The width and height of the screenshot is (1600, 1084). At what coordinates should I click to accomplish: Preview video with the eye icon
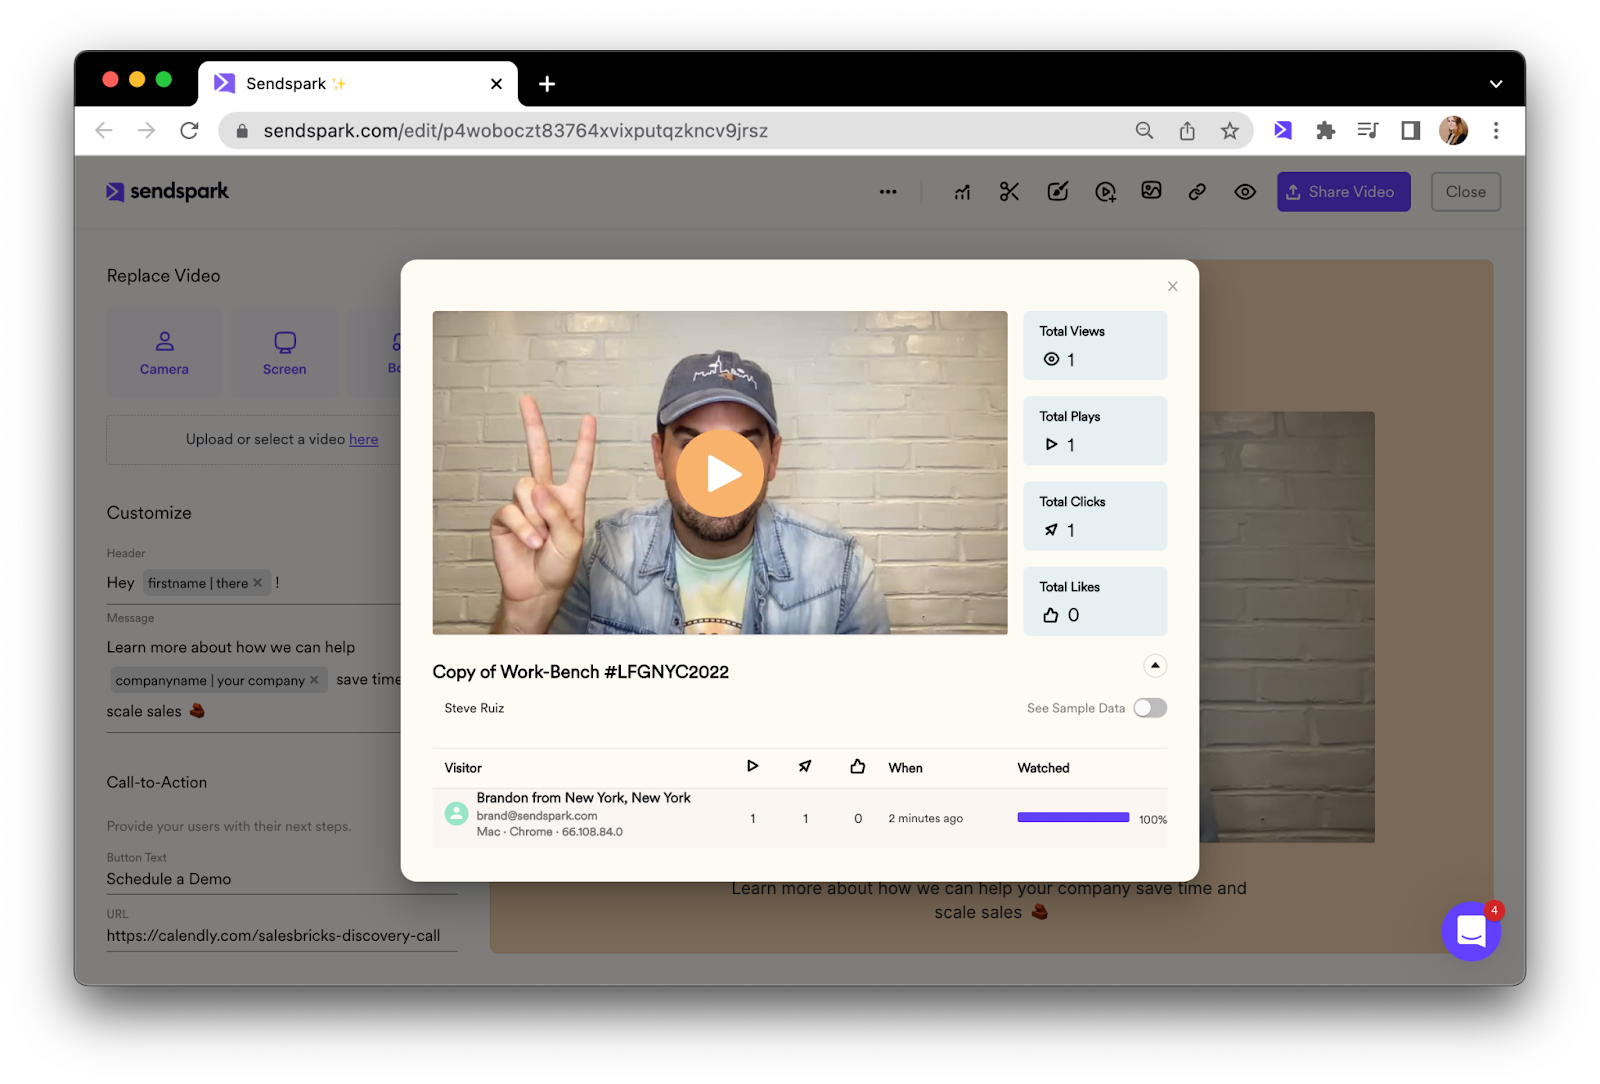(x=1245, y=192)
